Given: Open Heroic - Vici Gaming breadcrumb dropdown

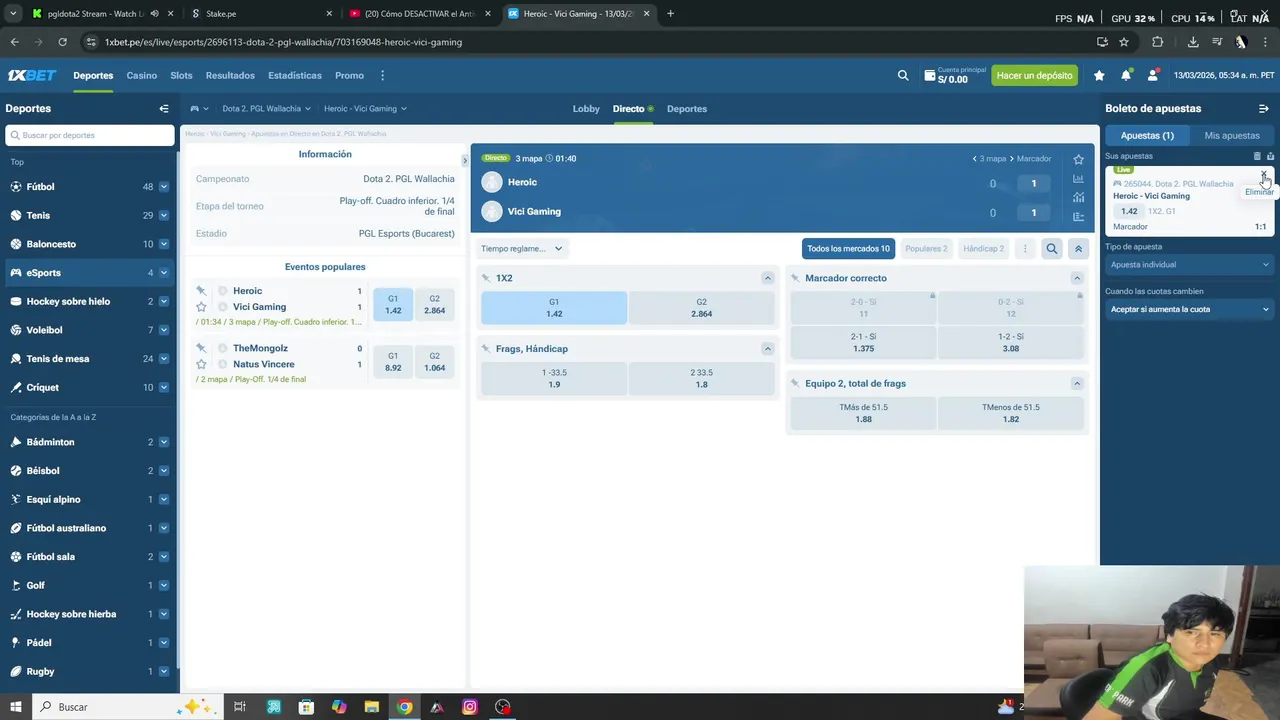Looking at the screenshot, I should click(365, 108).
